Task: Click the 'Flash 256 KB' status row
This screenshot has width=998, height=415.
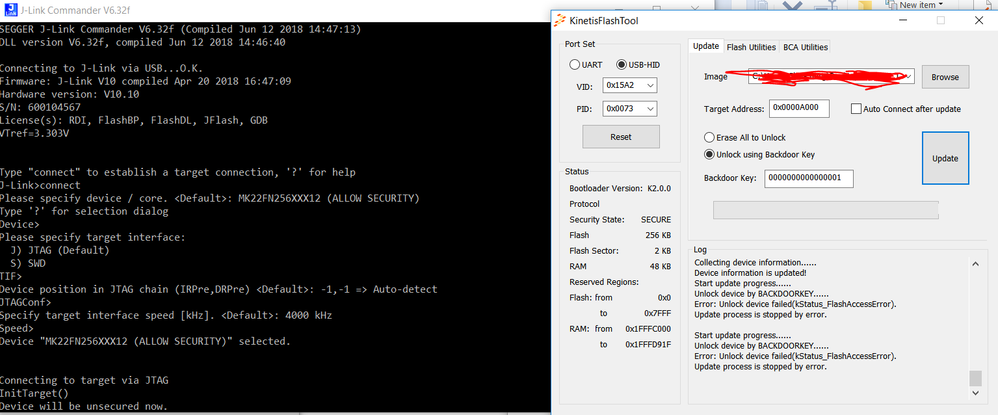Action: [620, 235]
